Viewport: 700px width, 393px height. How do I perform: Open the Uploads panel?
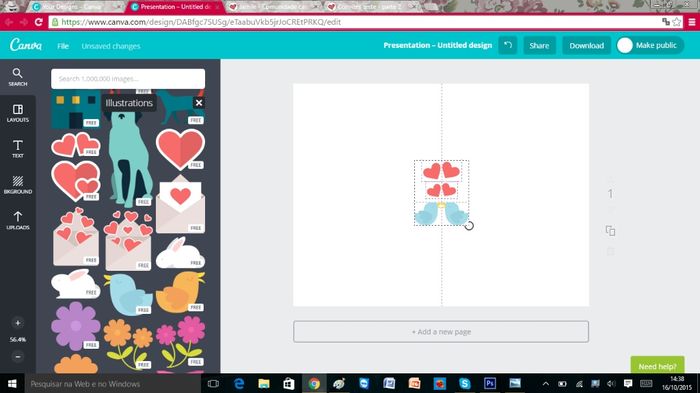[x=17, y=221]
